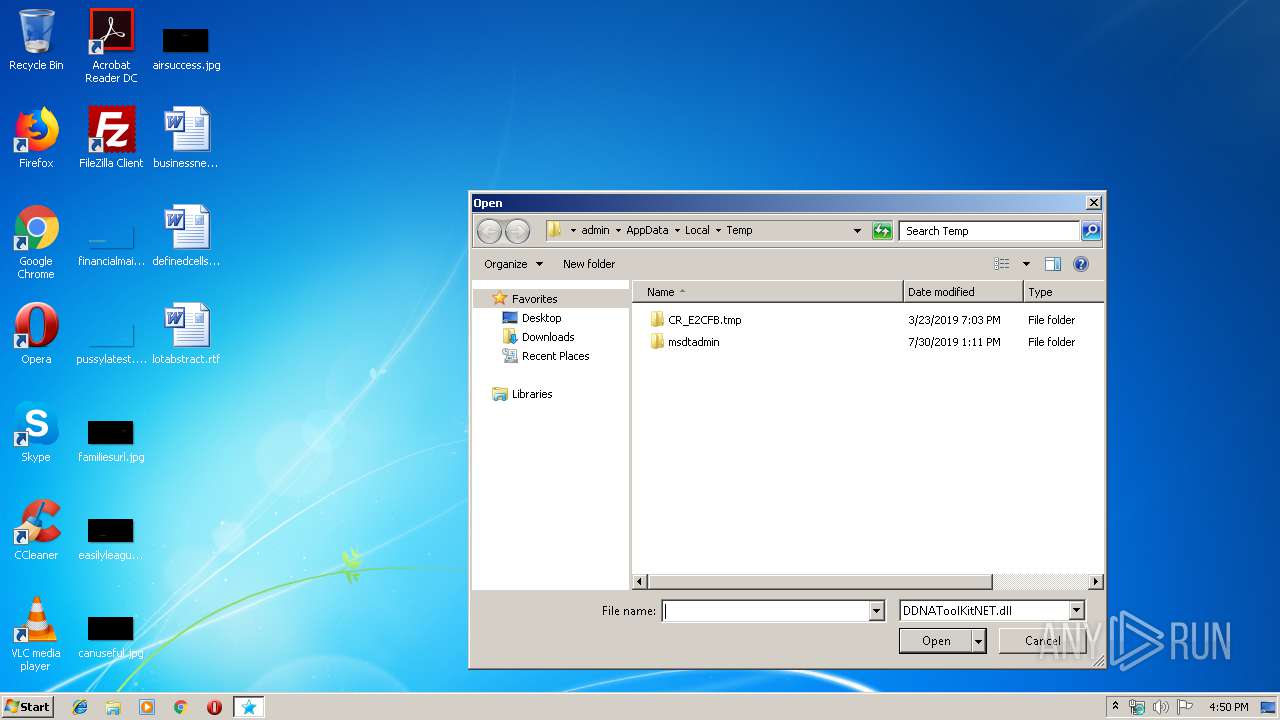
Task: Change view with the views icon
Action: point(1002,264)
